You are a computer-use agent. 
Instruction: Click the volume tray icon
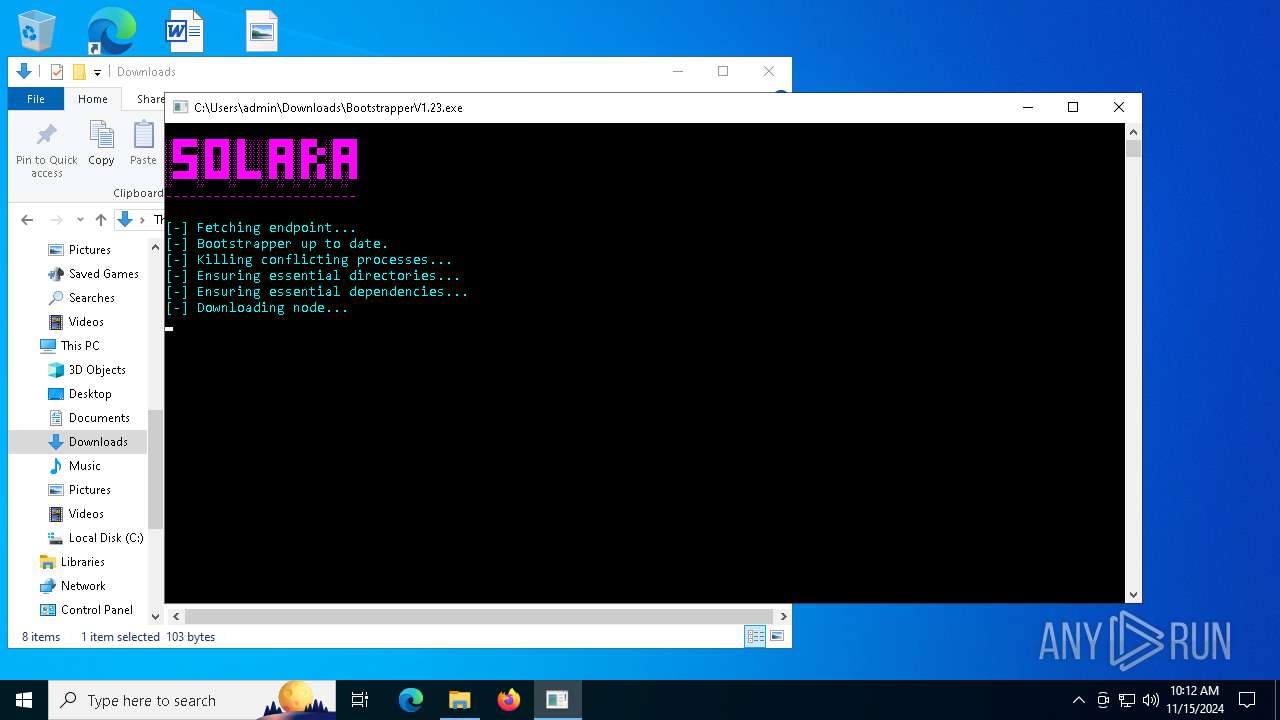click(1150, 700)
